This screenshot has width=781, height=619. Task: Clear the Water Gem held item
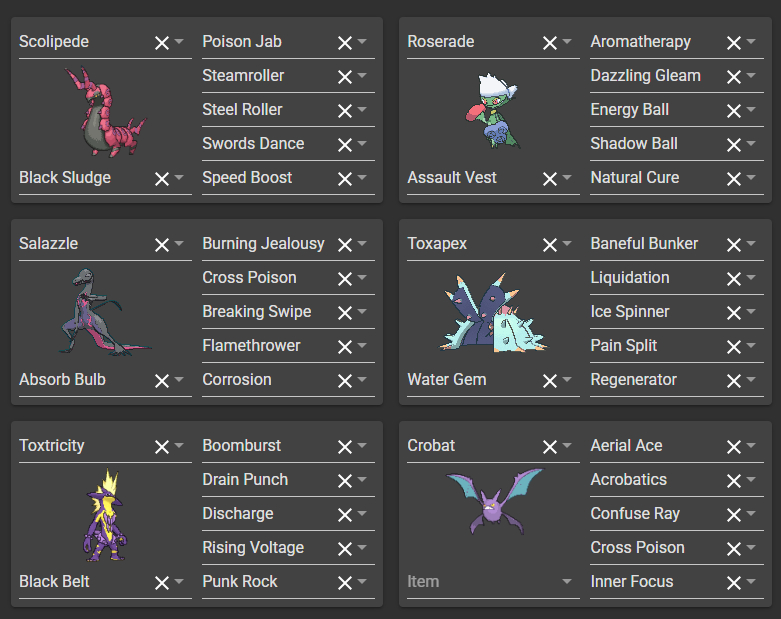549,380
